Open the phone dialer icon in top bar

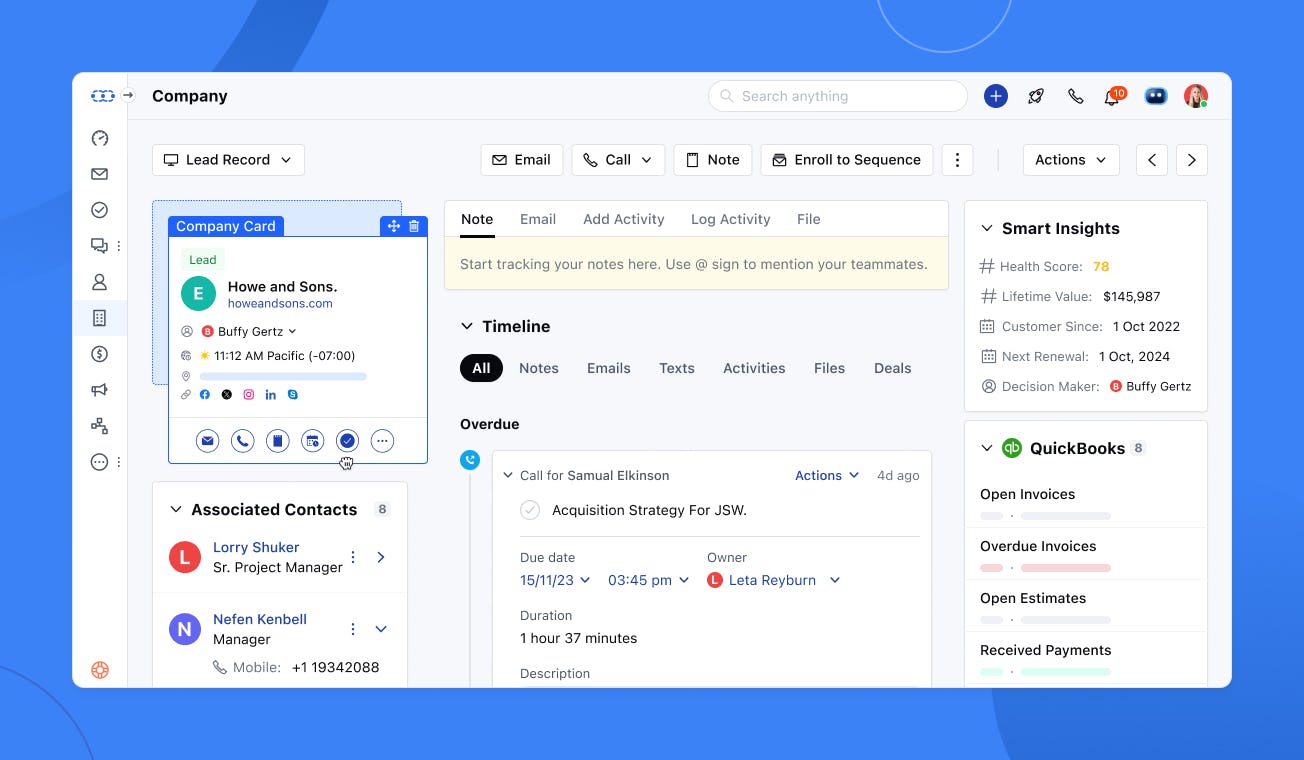(x=1075, y=96)
